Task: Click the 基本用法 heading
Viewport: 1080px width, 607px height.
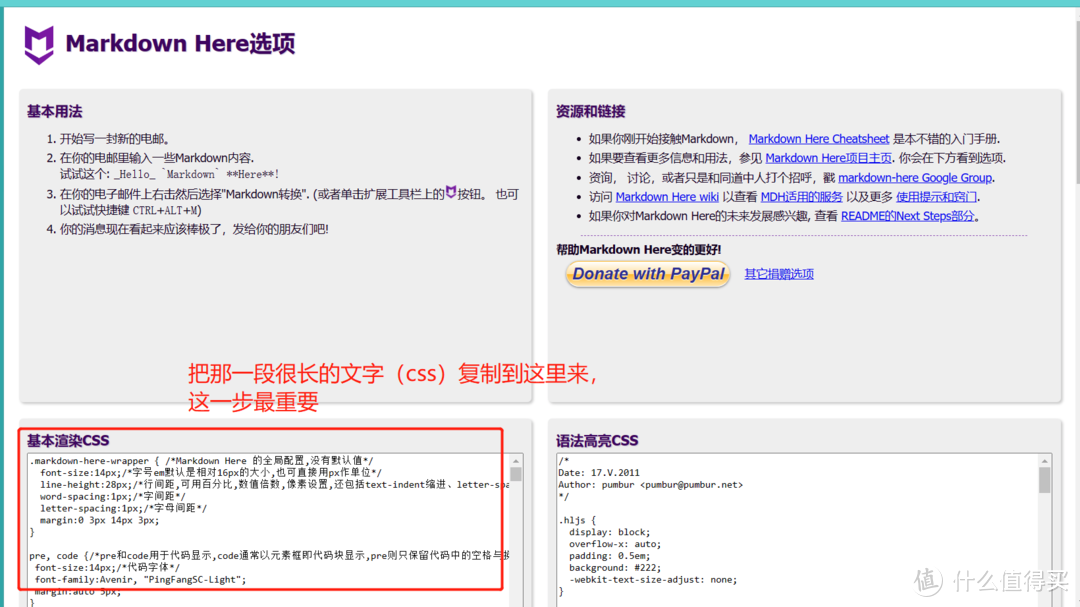Action: pyautogui.click(x=54, y=112)
